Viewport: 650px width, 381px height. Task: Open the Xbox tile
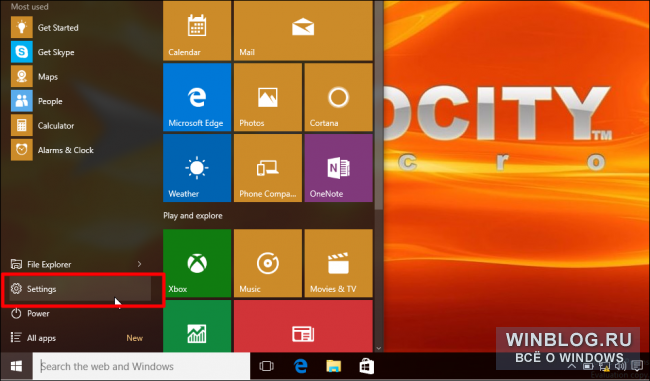pyautogui.click(x=197, y=263)
